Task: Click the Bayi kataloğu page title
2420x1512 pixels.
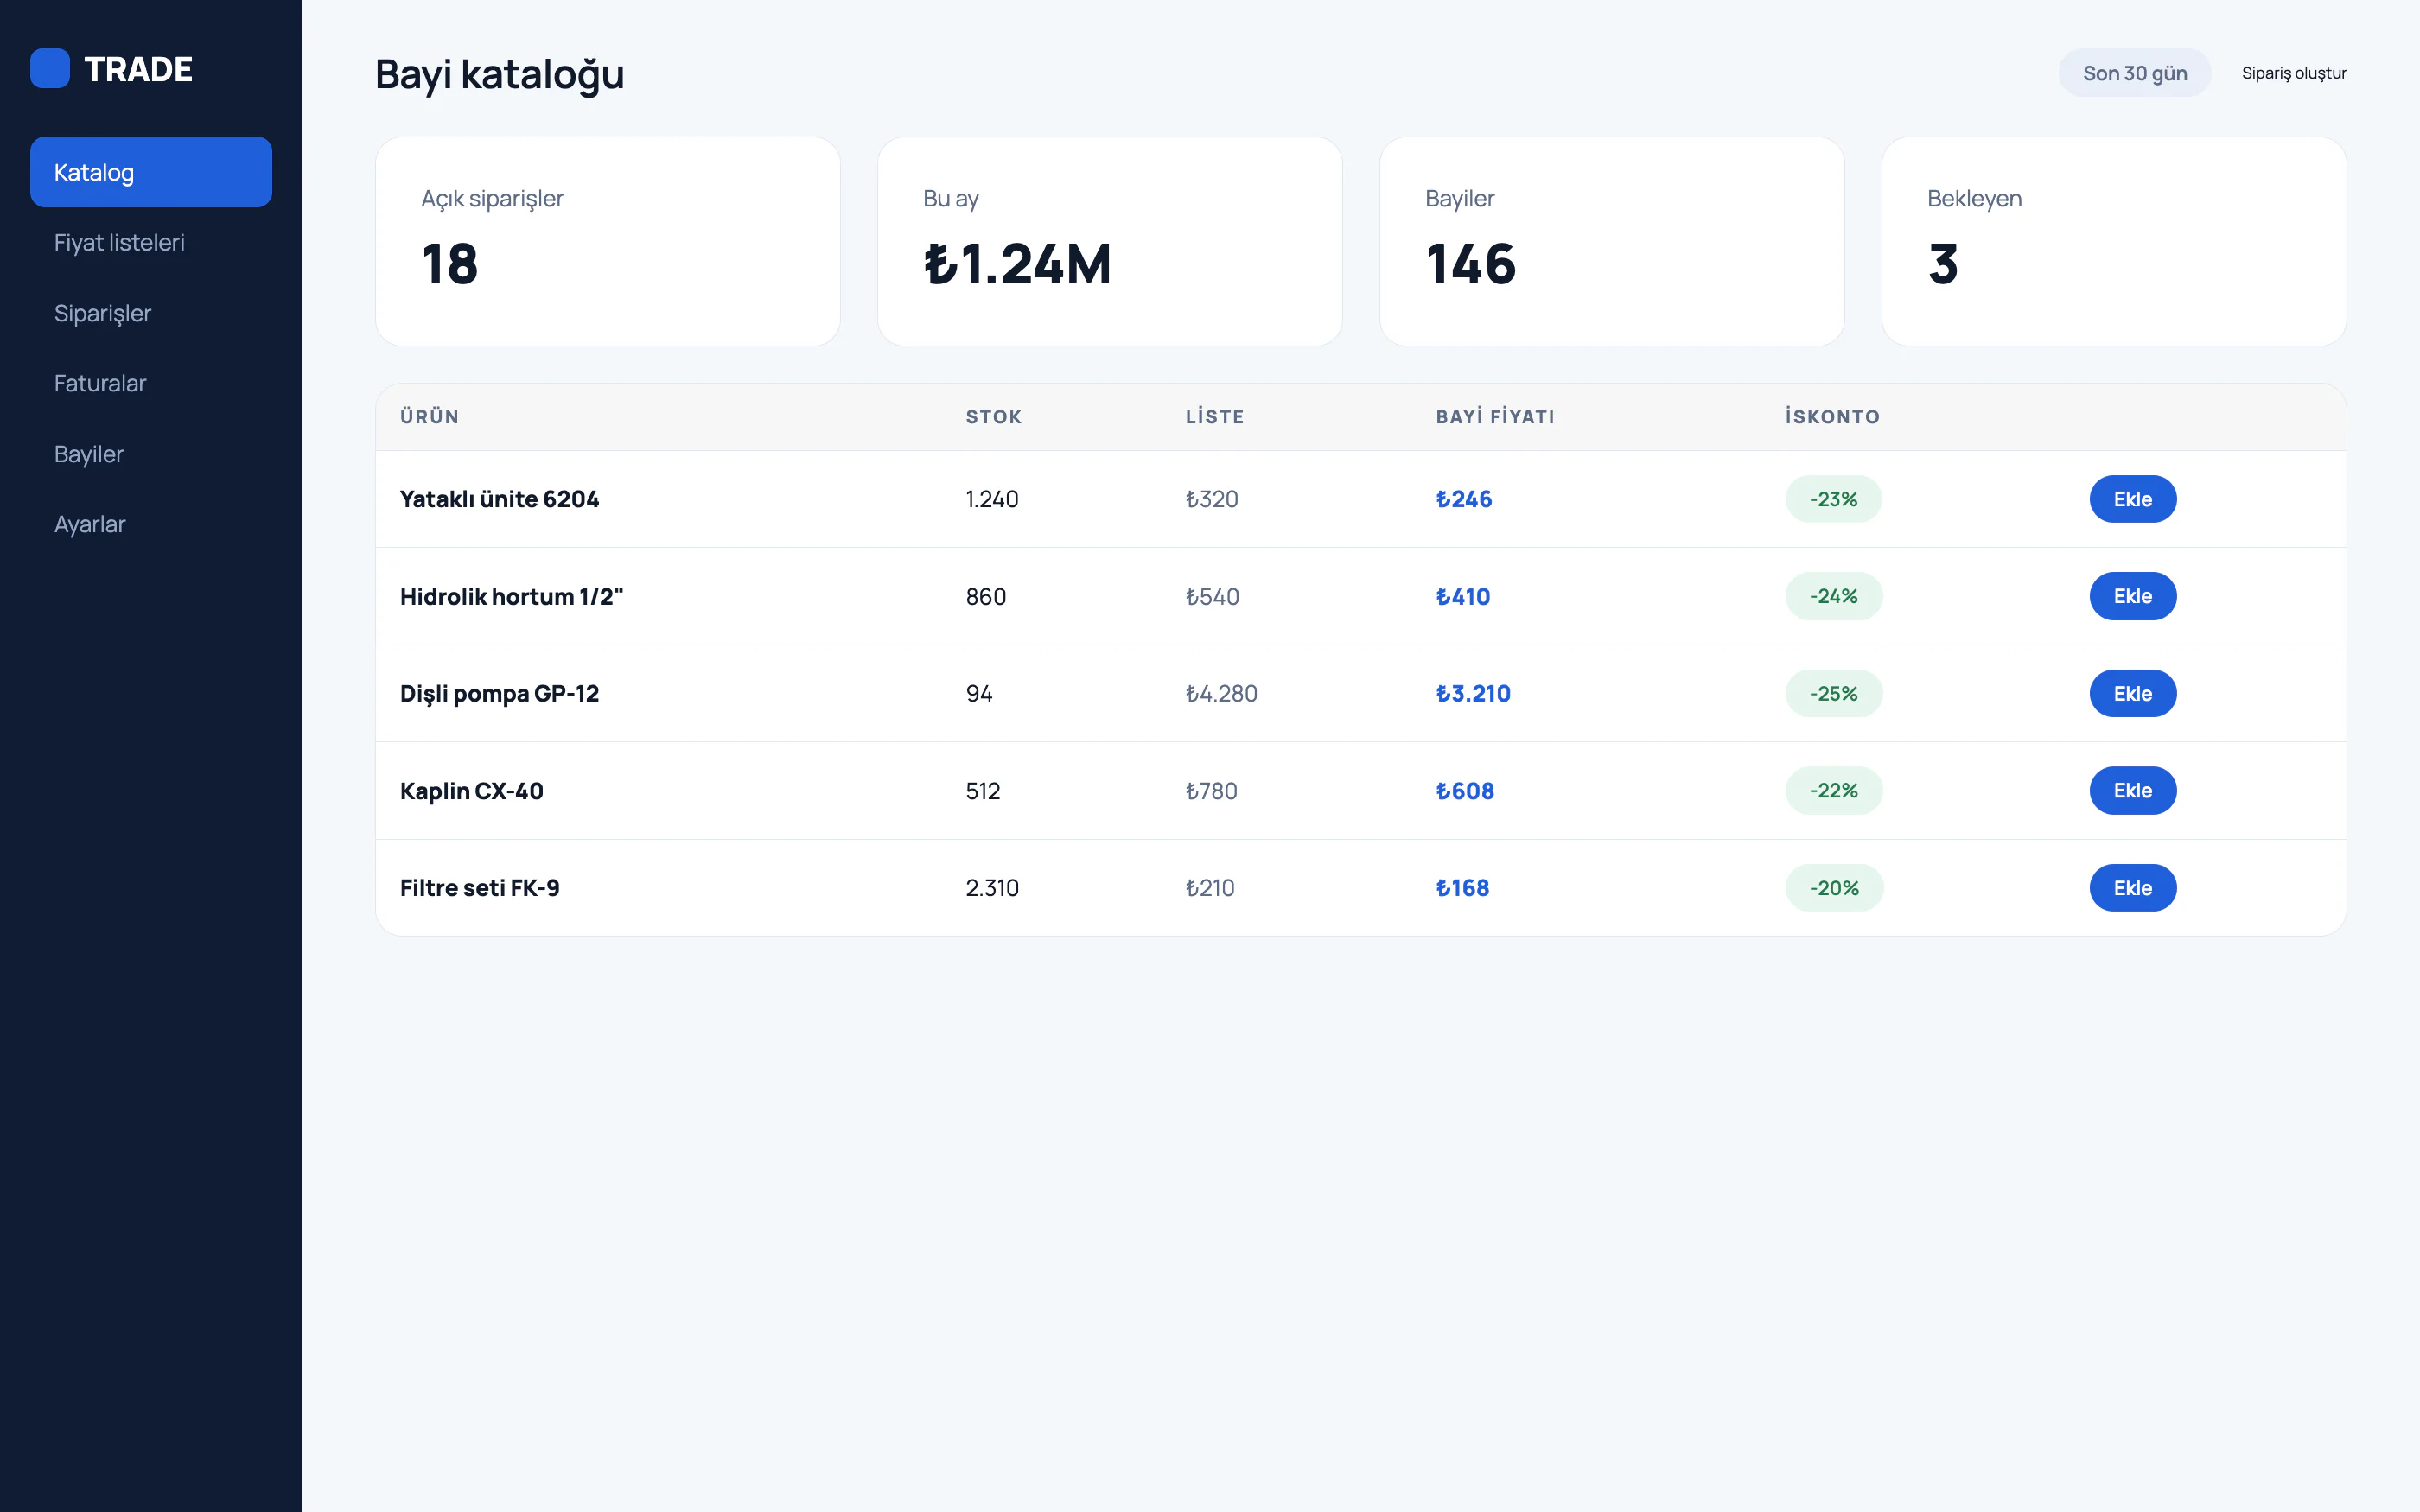Action: point(499,75)
